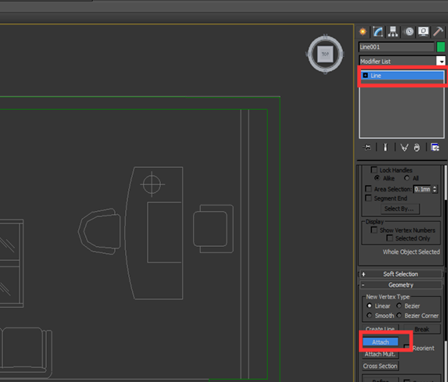This screenshot has height=382, width=448.
Task: Click the Select By... button
Action: click(399, 209)
